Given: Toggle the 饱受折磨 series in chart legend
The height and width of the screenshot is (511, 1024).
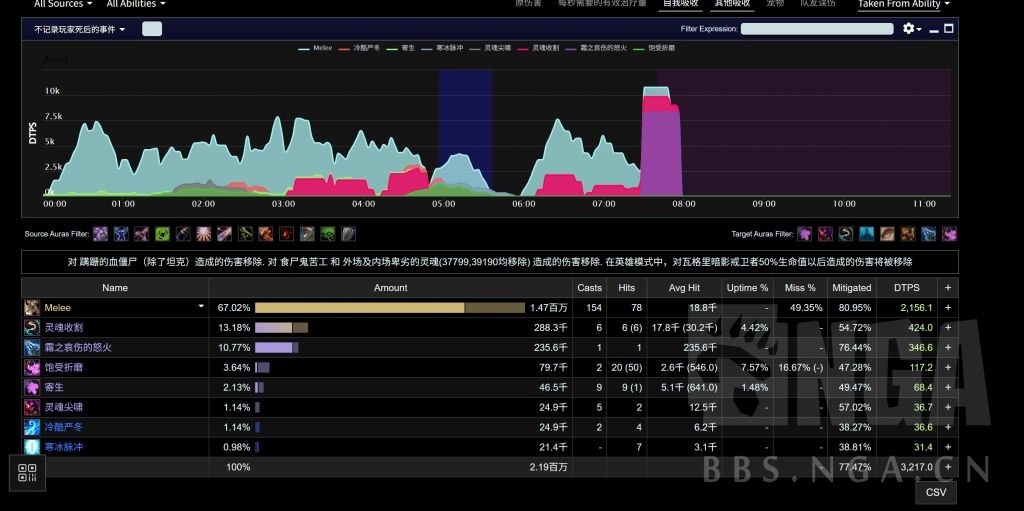Looking at the screenshot, I should click(x=656, y=47).
